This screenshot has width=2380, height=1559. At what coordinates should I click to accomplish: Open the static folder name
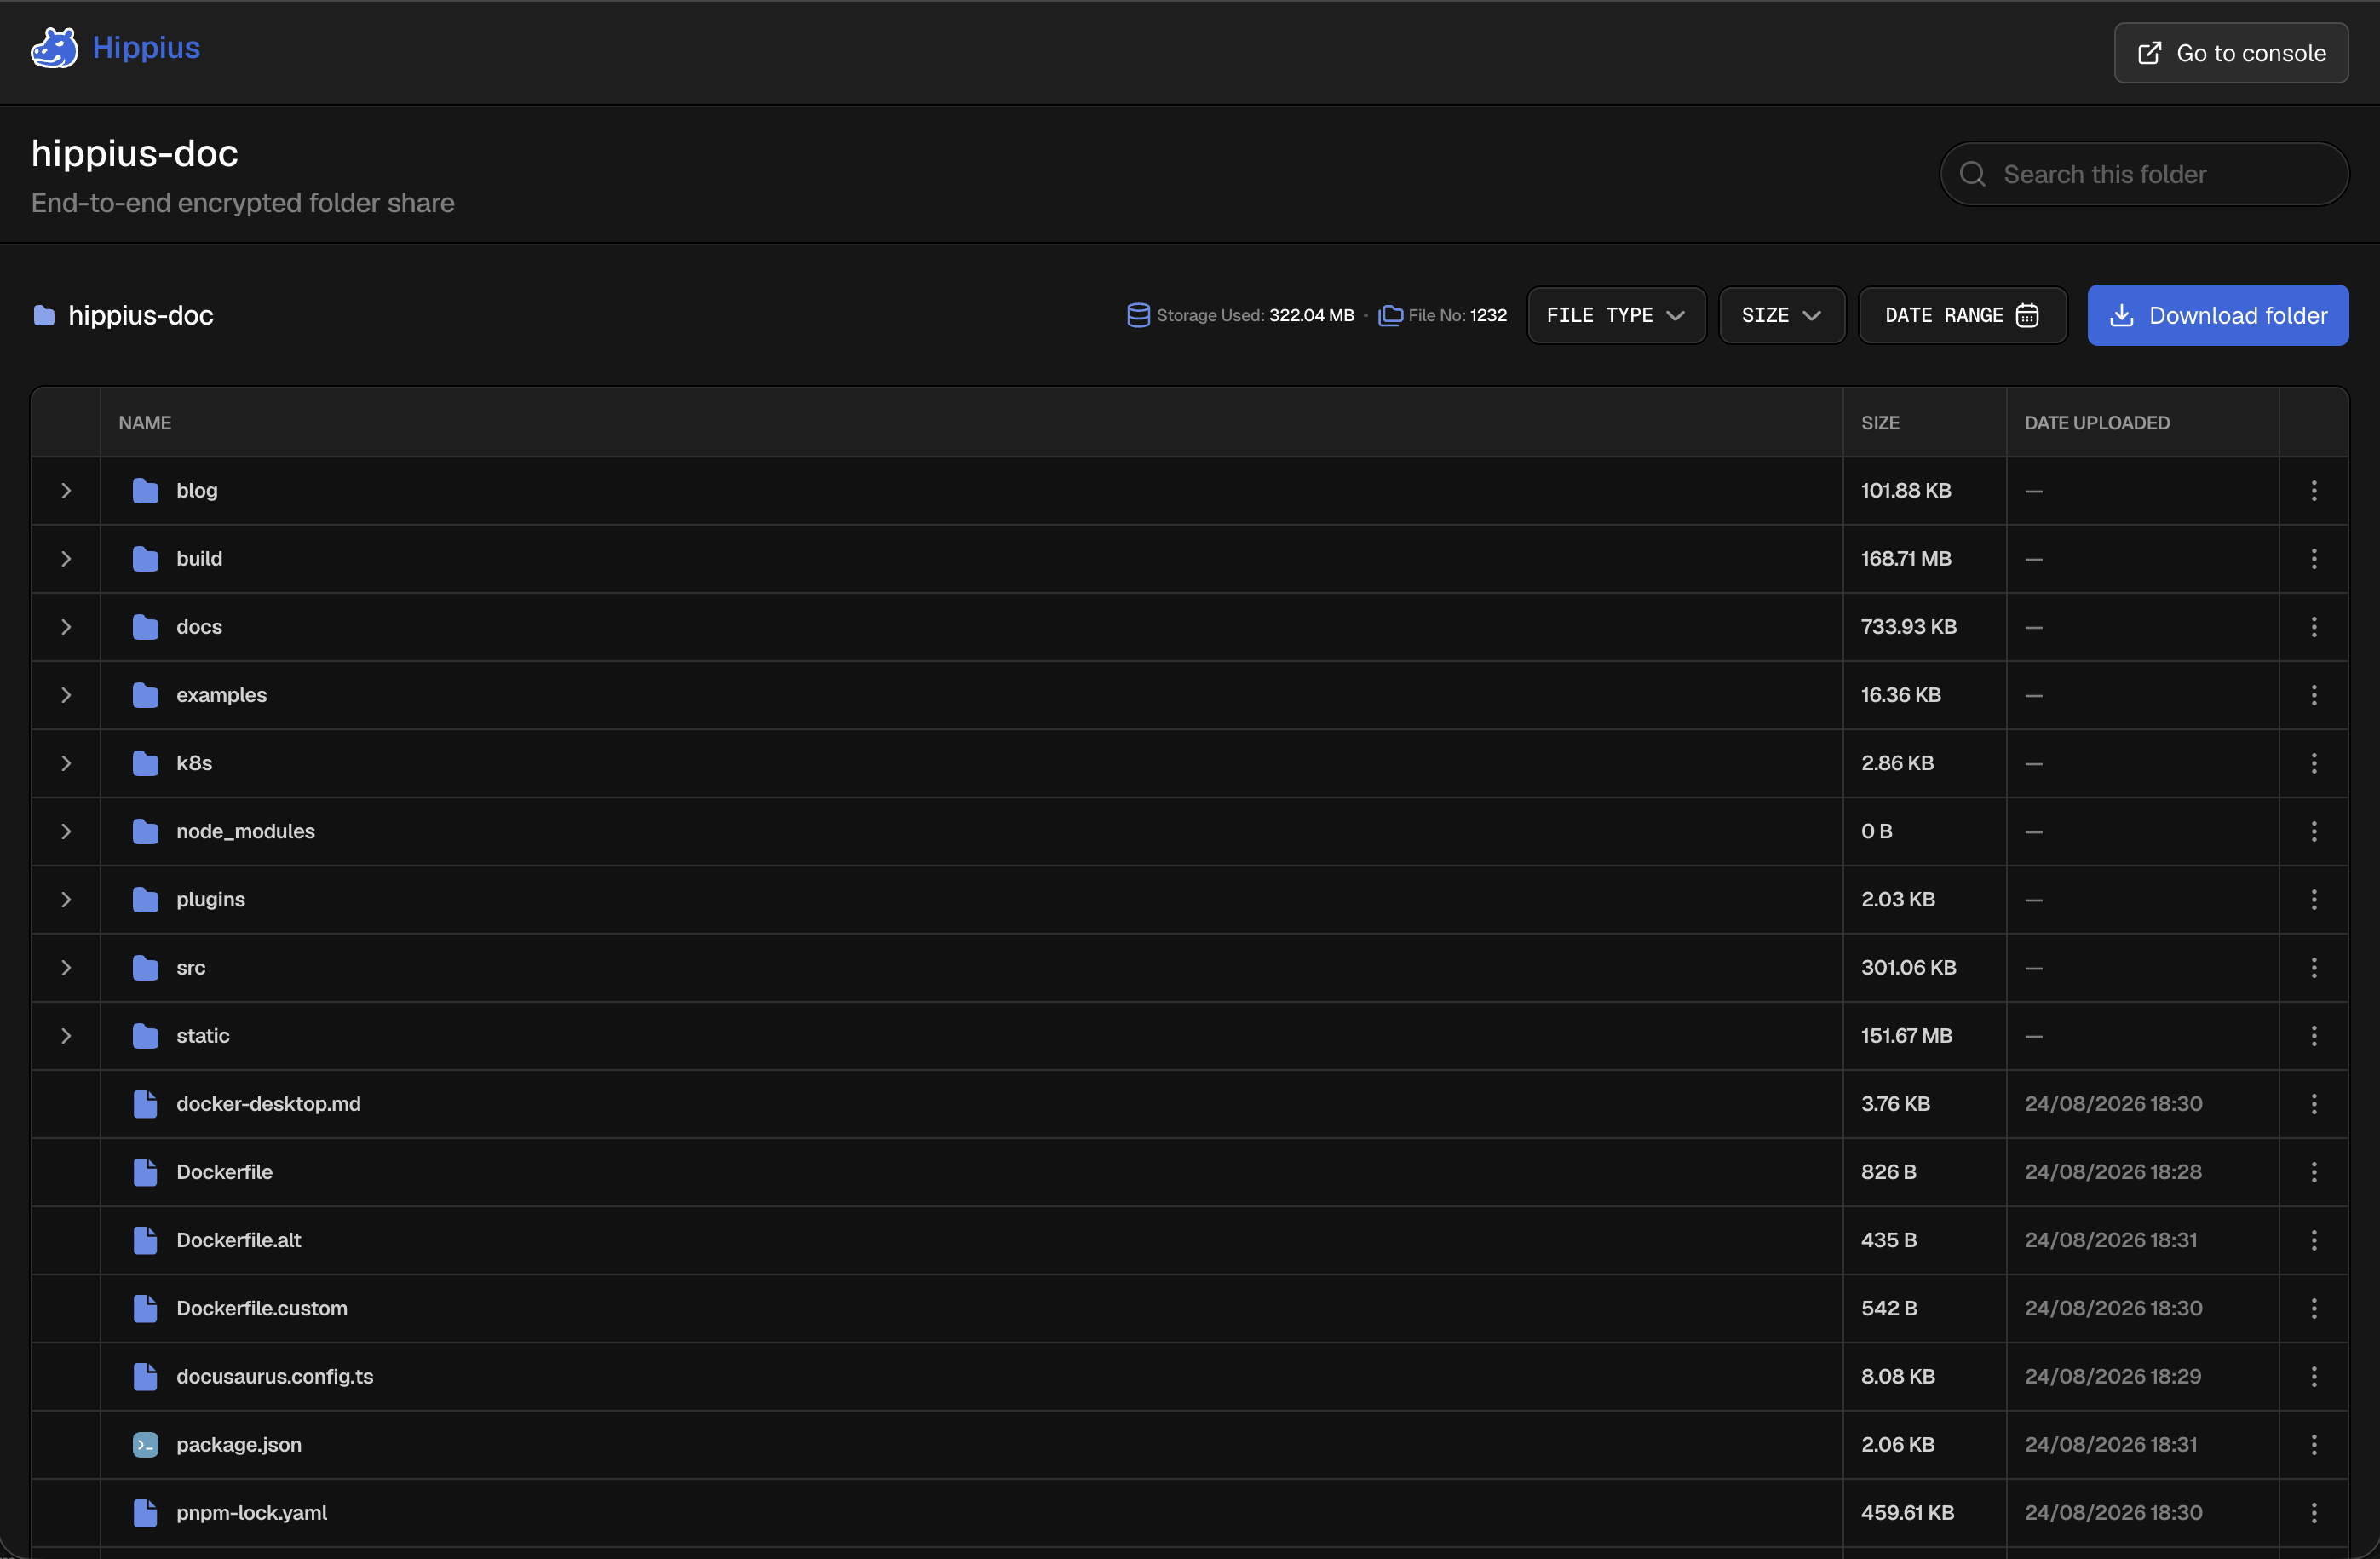pos(203,1036)
